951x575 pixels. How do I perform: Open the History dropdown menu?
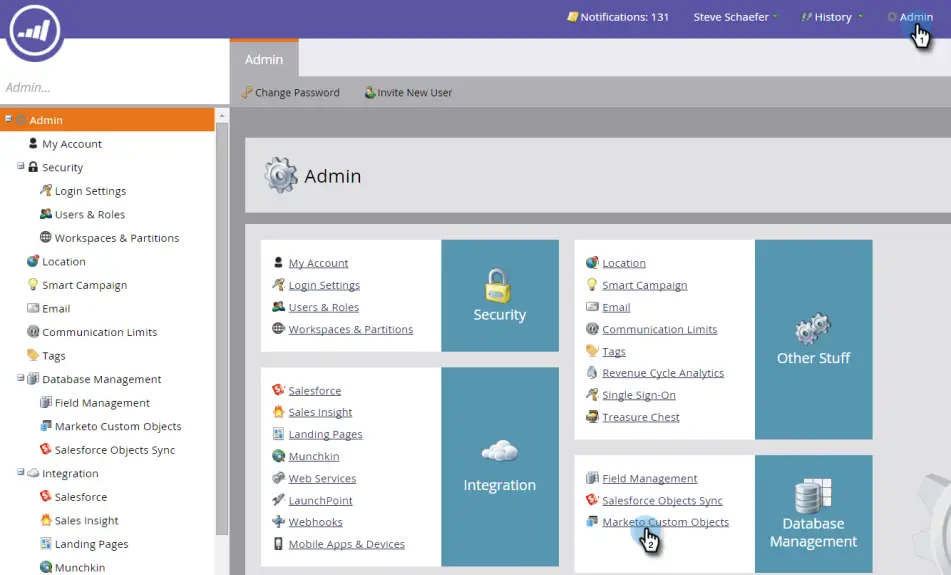point(832,17)
